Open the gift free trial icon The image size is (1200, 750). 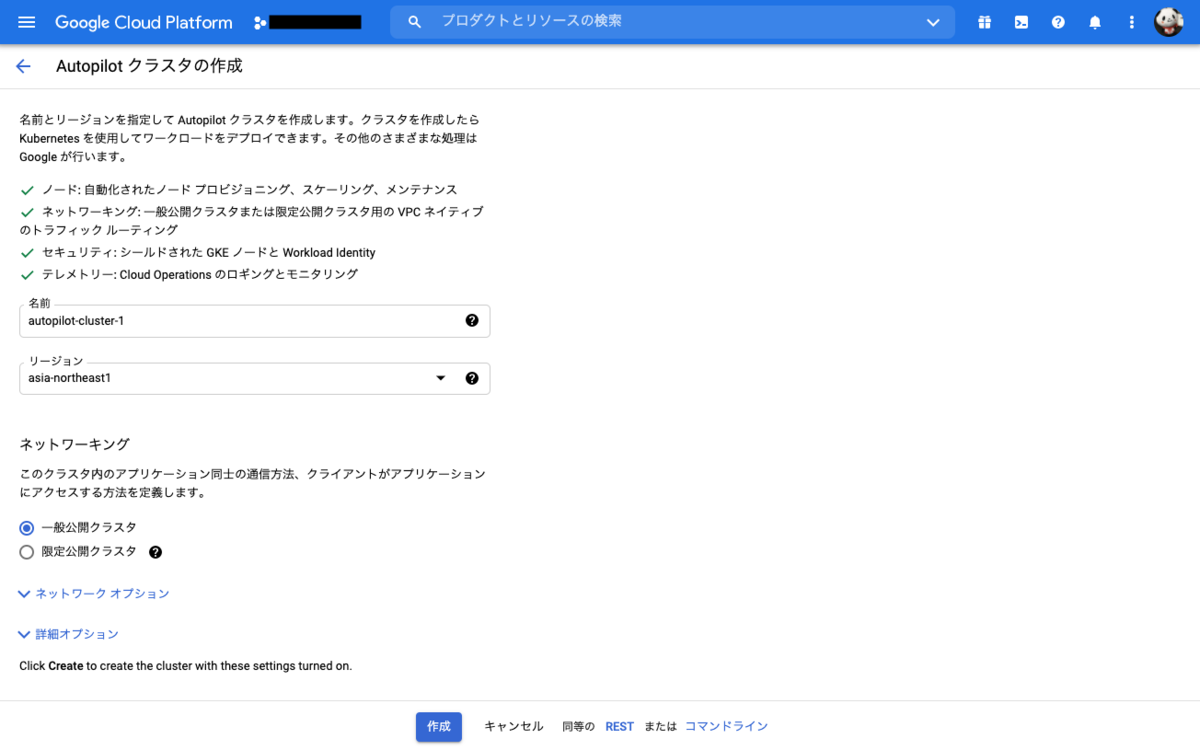pyautogui.click(x=985, y=22)
